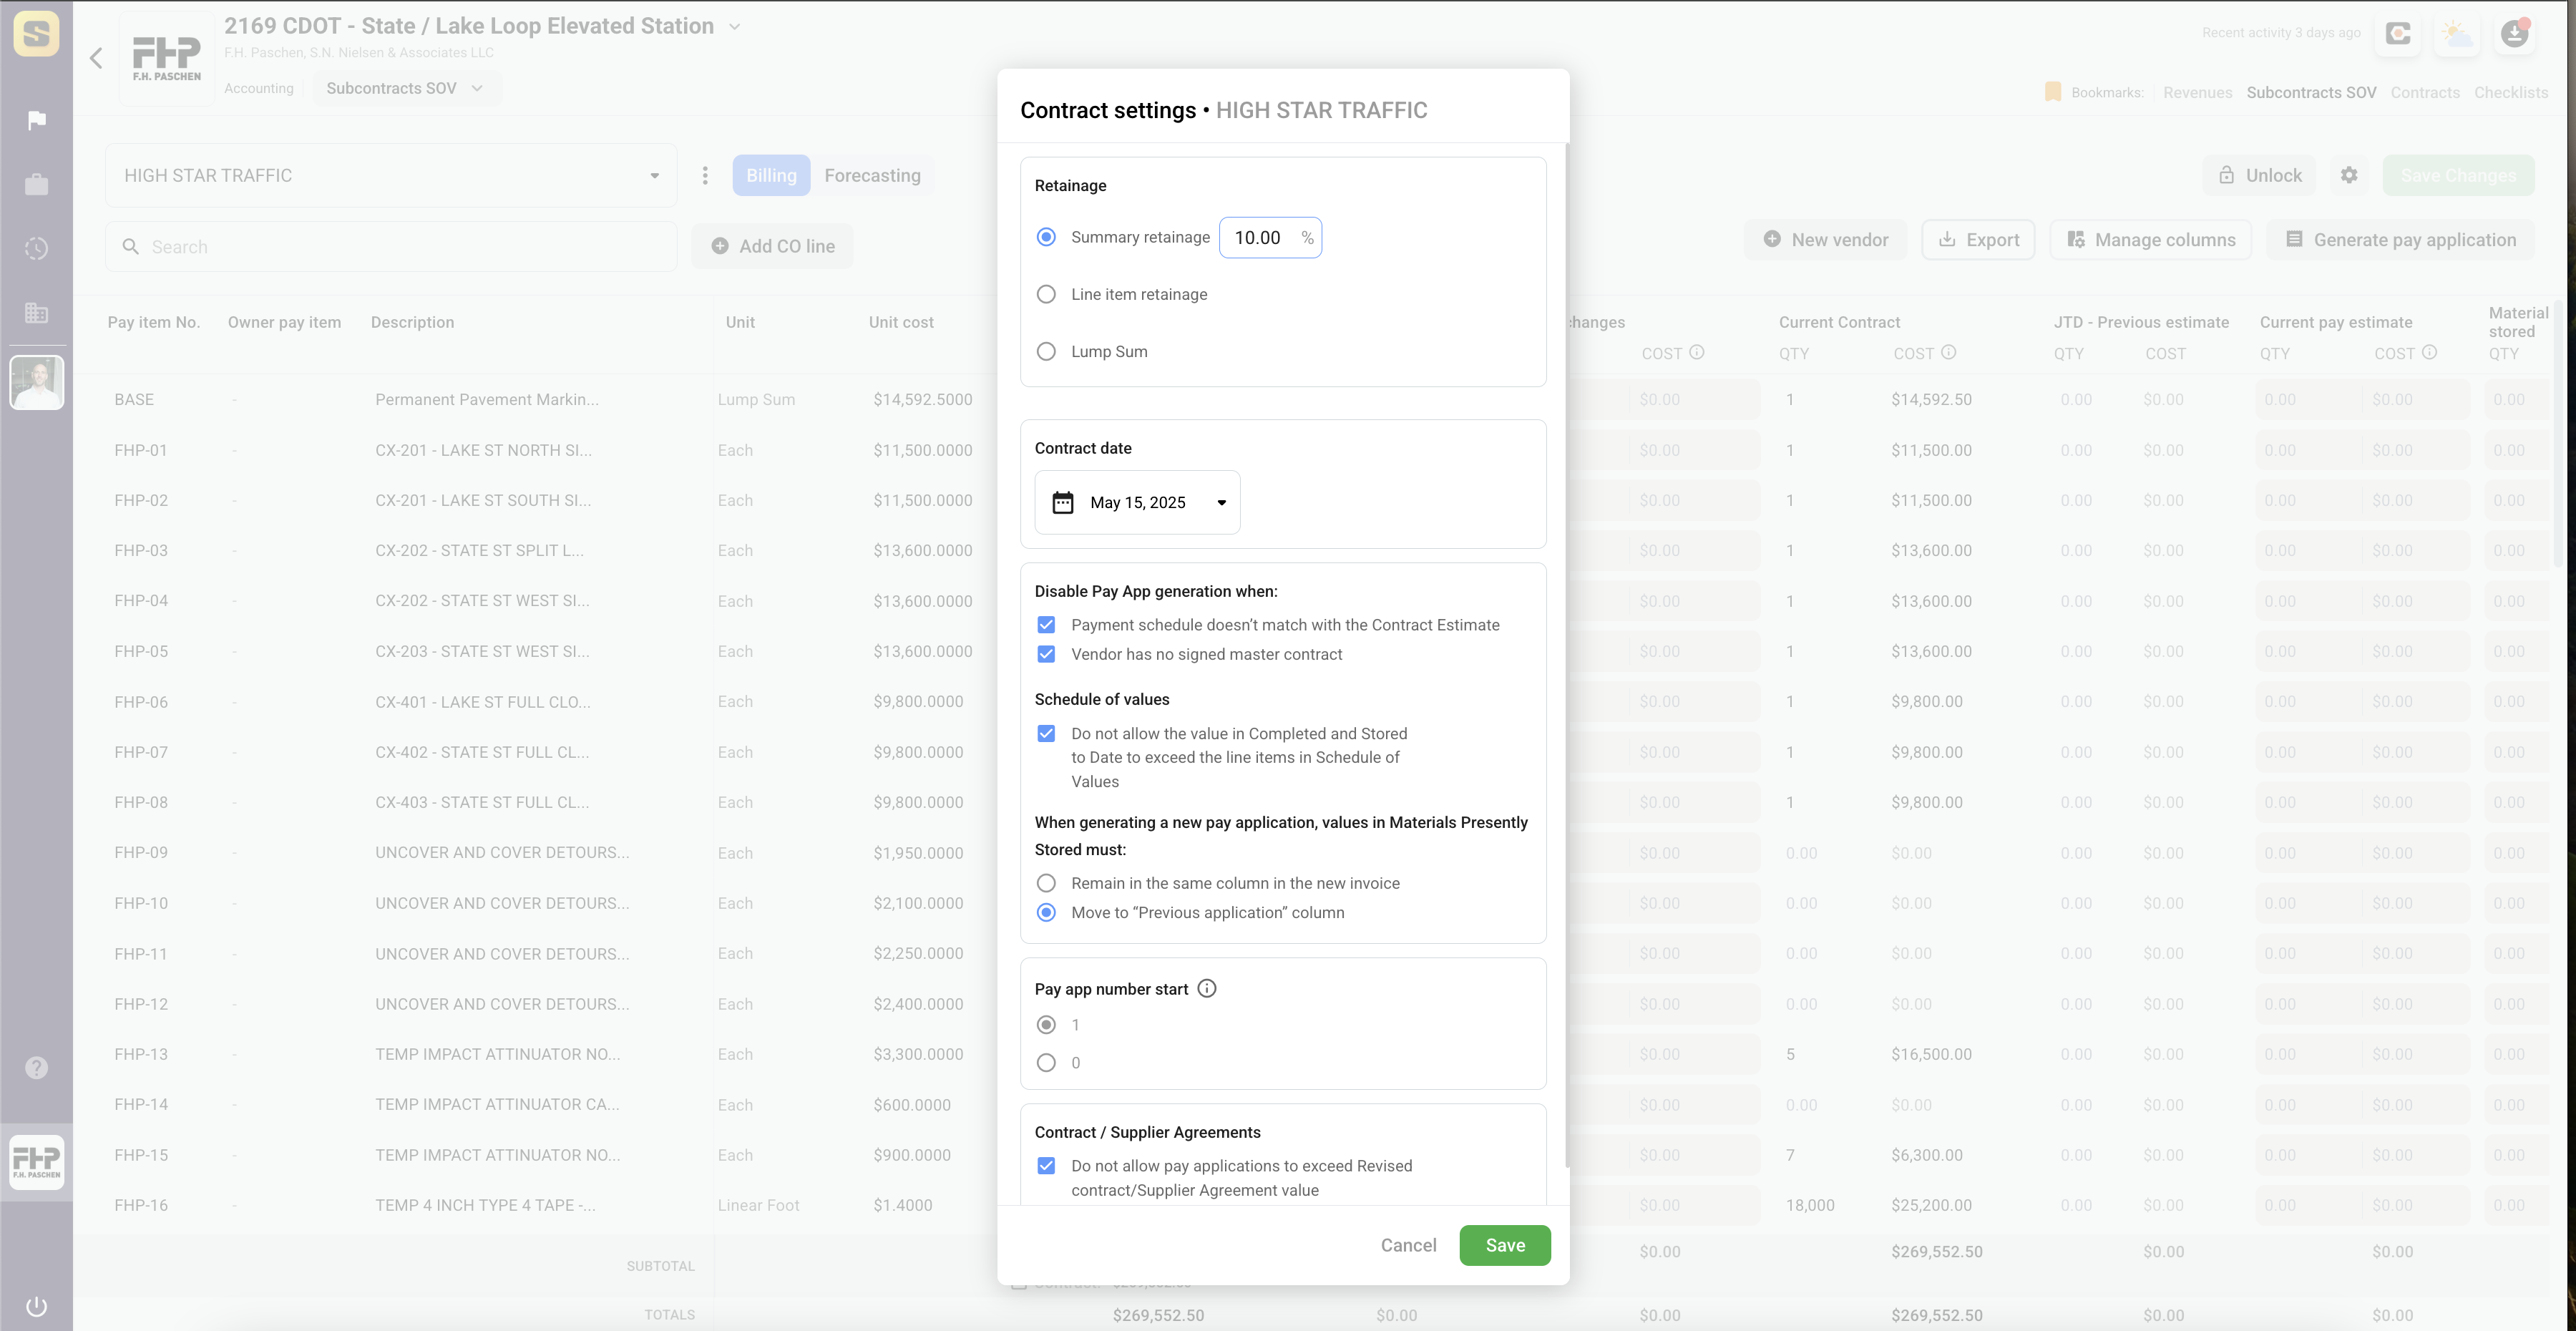Viewport: 2576px width, 1331px height.
Task: Open the briefcase icon in left sidebar
Action: coord(37,185)
